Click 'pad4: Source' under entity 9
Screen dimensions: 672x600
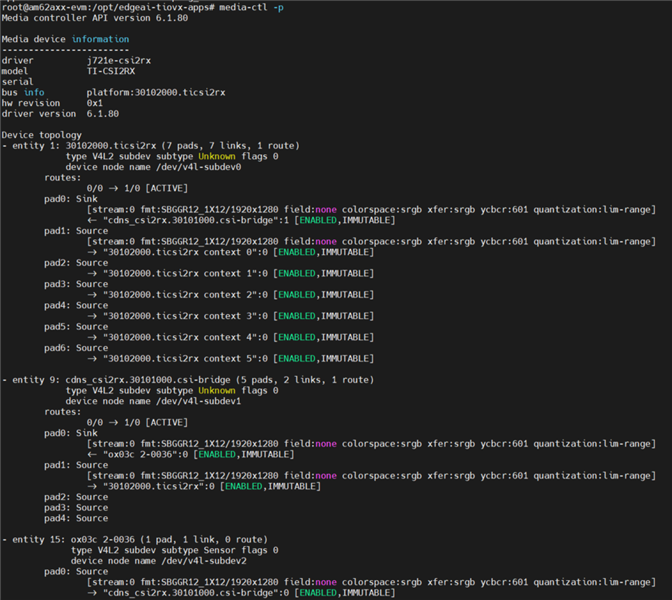point(76,519)
